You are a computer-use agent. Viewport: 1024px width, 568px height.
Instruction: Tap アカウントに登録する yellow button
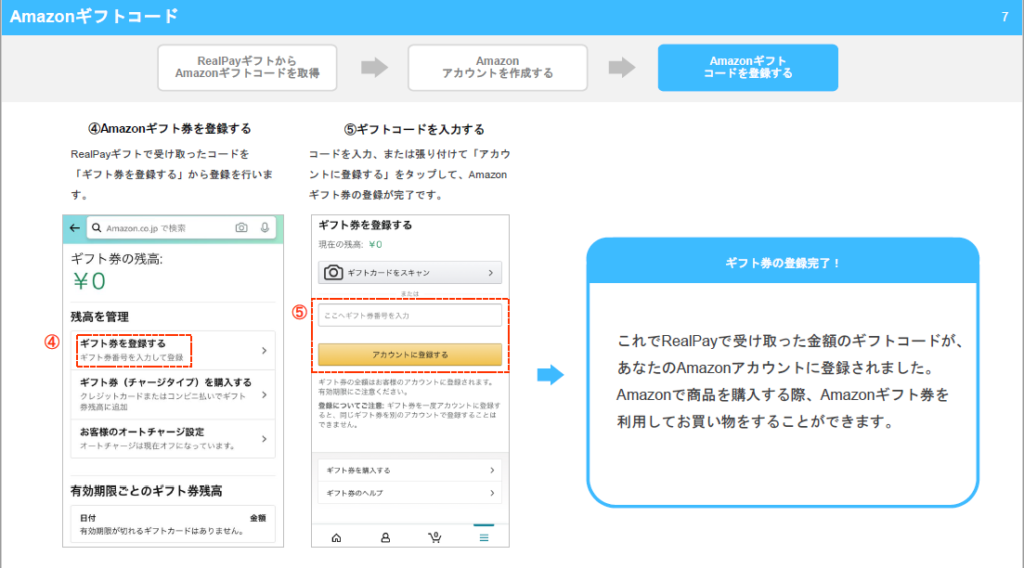410,355
